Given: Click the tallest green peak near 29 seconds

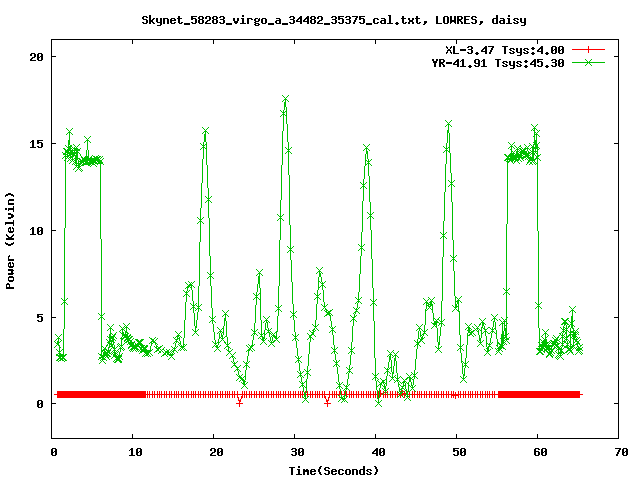Looking at the screenshot, I should click(285, 99).
